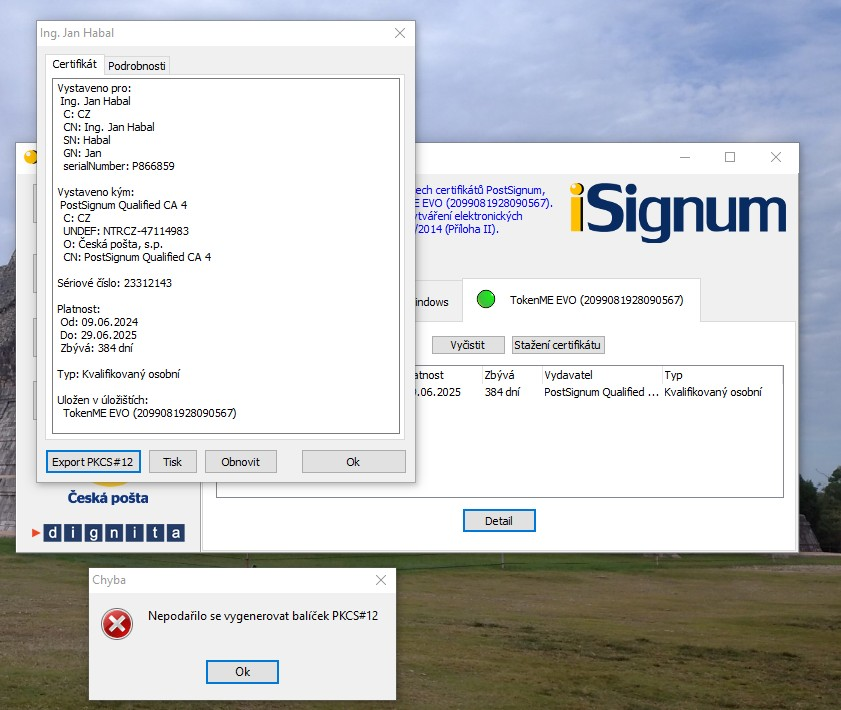The height and width of the screenshot is (710, 841).
Task: Maximize the iSignum main window
Action: 730,157
